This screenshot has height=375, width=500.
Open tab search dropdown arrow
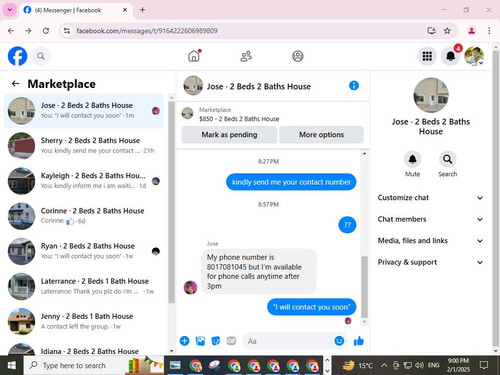click(10, 10)
